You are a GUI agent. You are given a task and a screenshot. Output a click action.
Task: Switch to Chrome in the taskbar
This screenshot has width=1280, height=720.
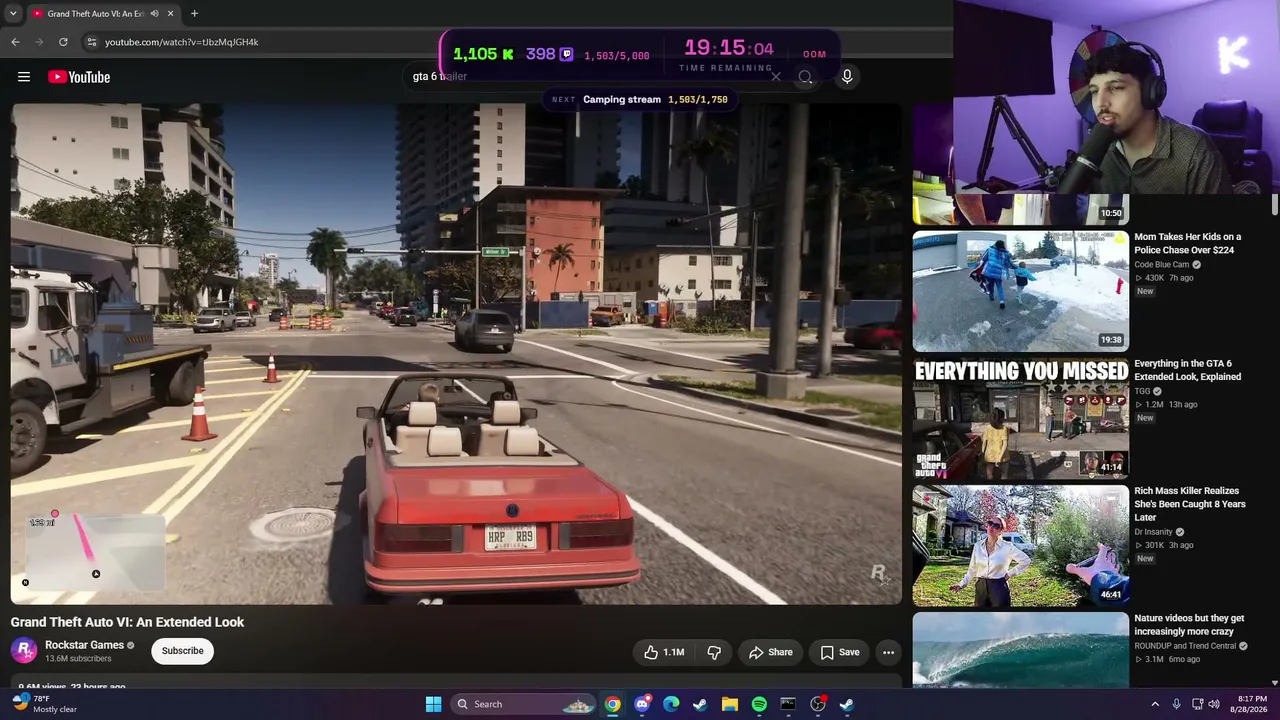click(612, 704)
